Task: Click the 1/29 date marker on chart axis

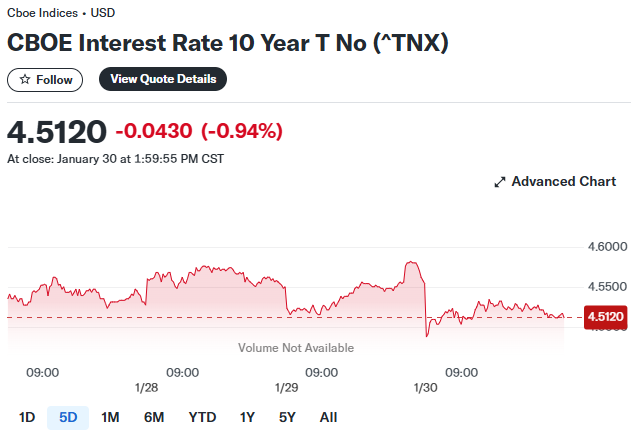Action: pos(286,388)
